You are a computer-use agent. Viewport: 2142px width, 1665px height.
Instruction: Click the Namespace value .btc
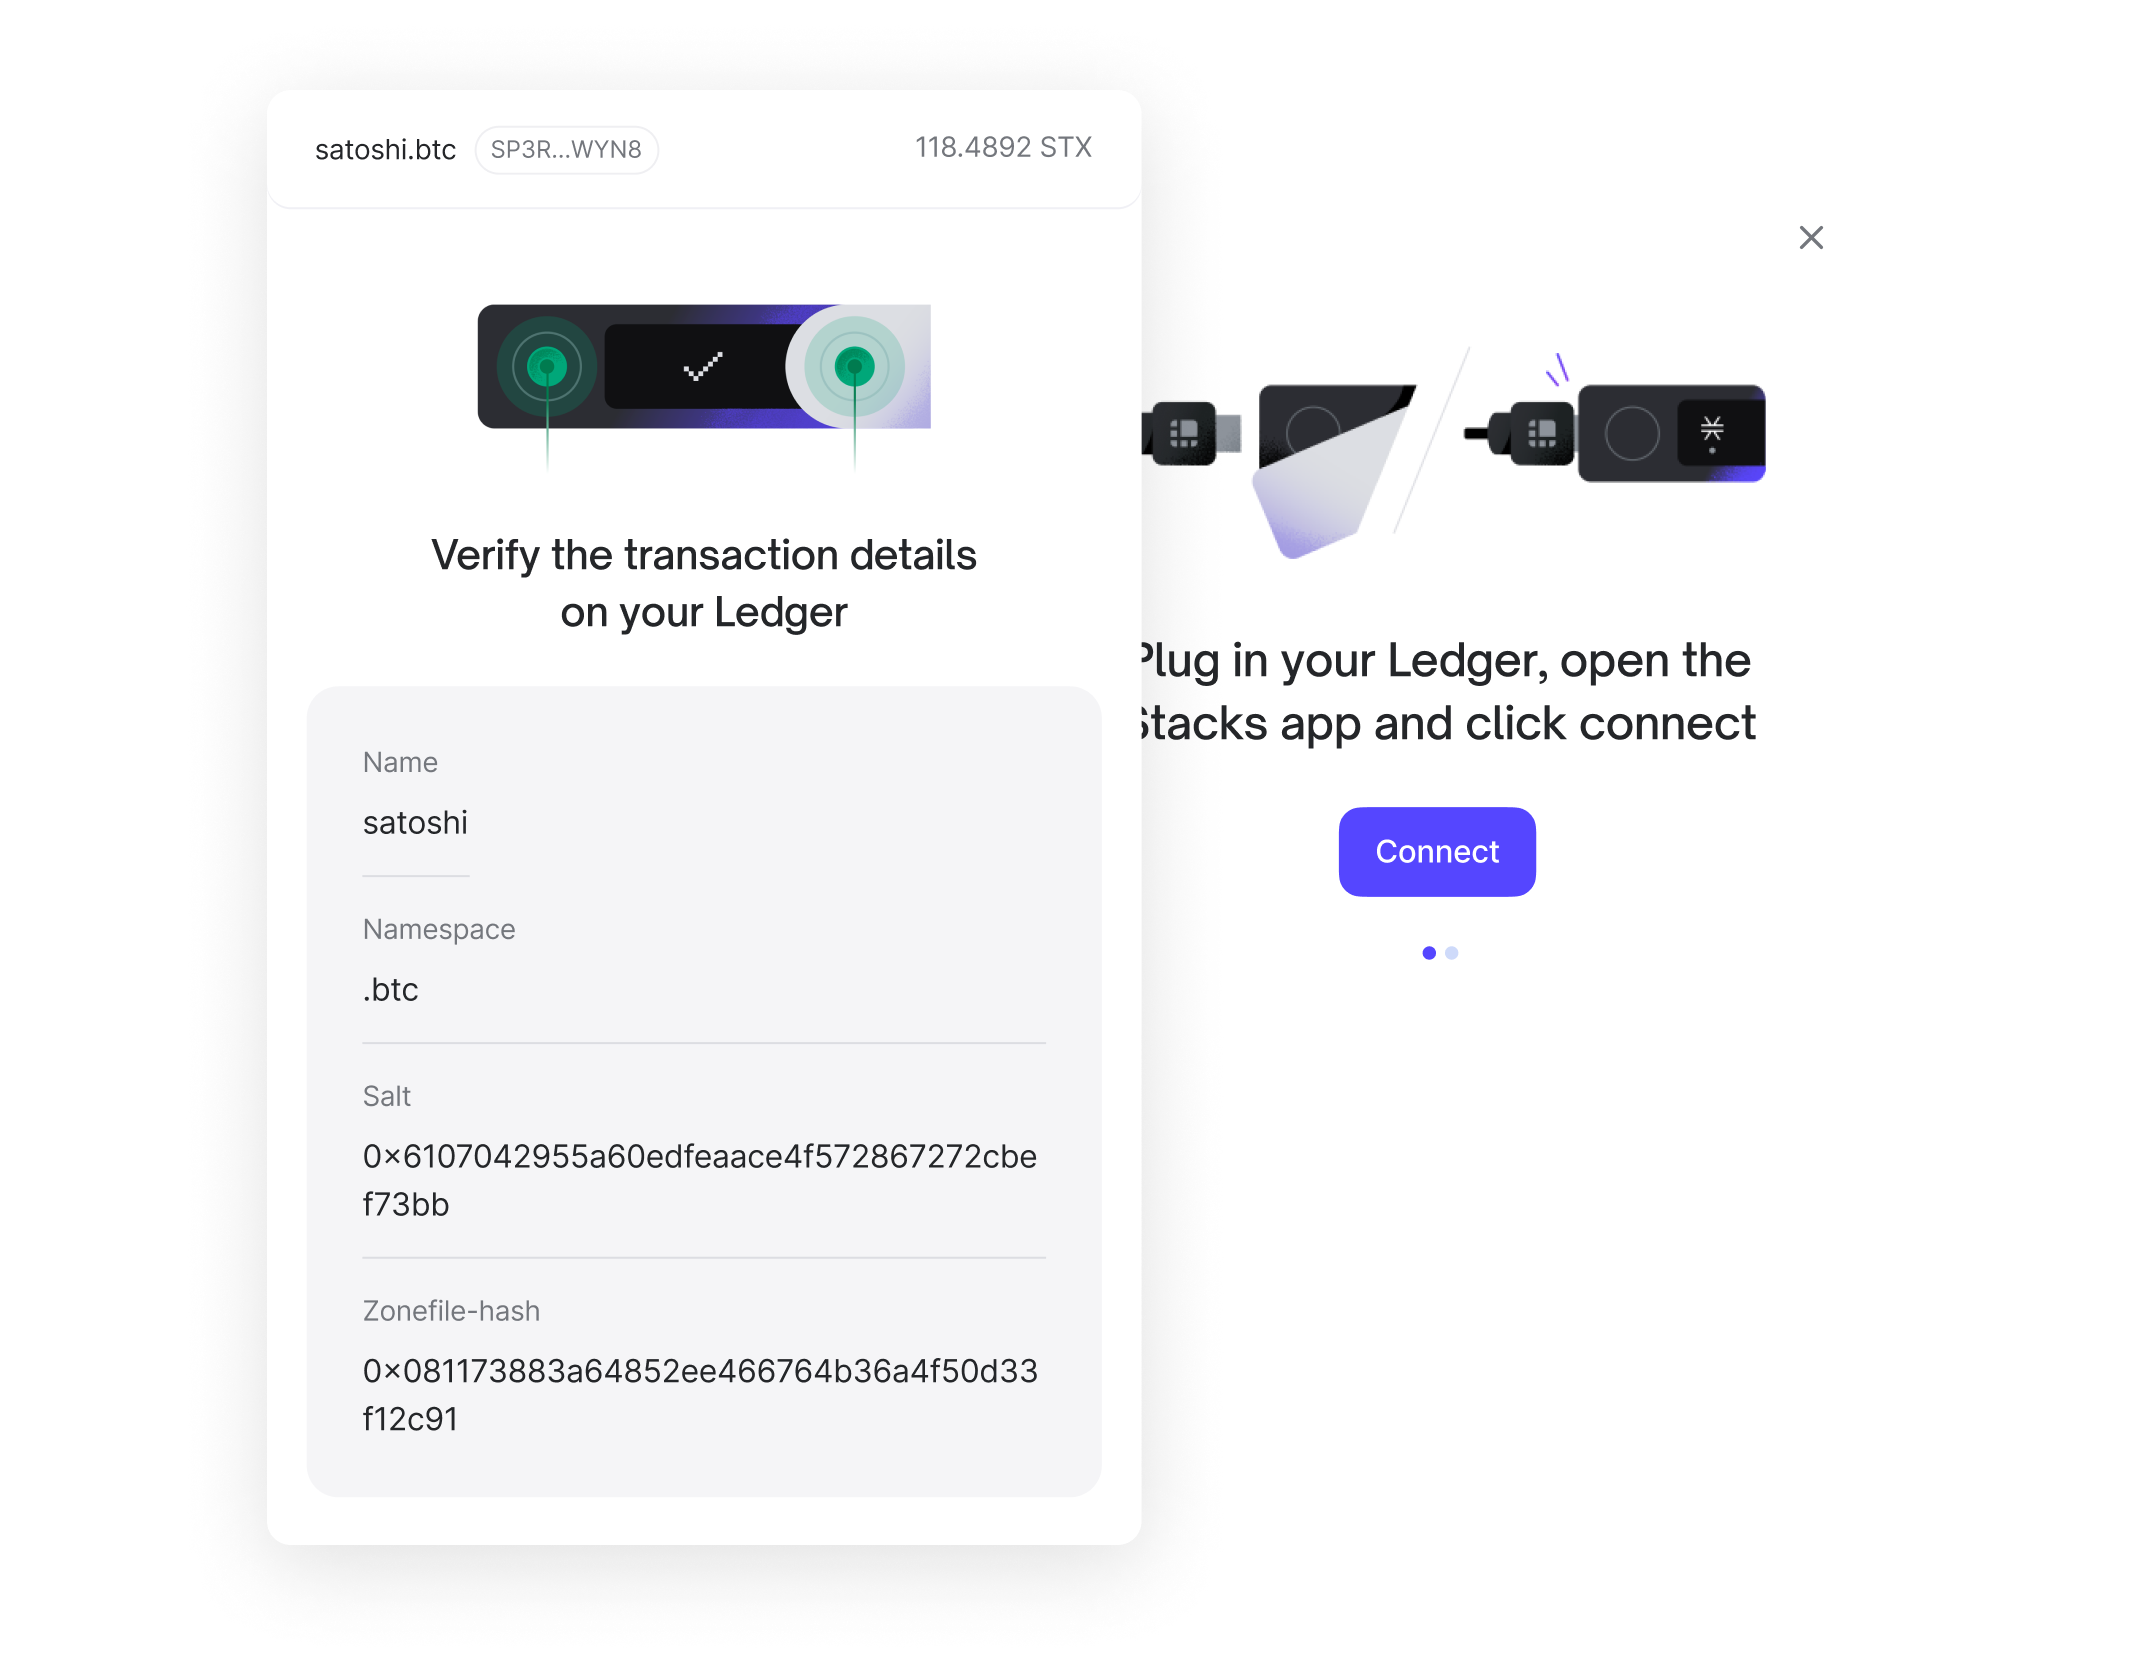click(390, 989)
